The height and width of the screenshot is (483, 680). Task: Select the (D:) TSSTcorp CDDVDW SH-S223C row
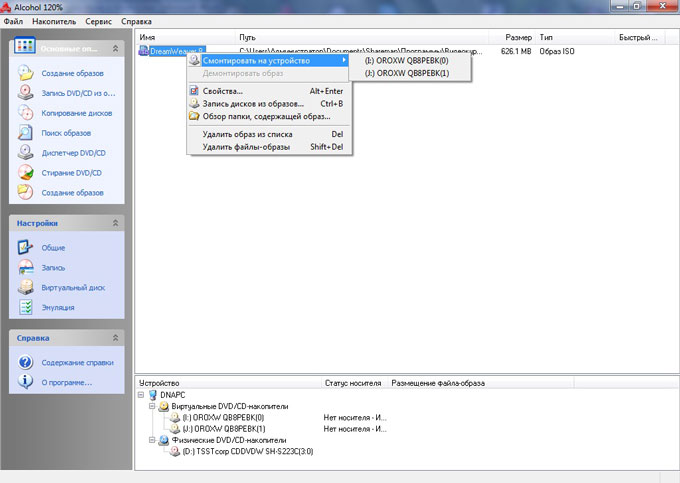(x=248, y=451)
